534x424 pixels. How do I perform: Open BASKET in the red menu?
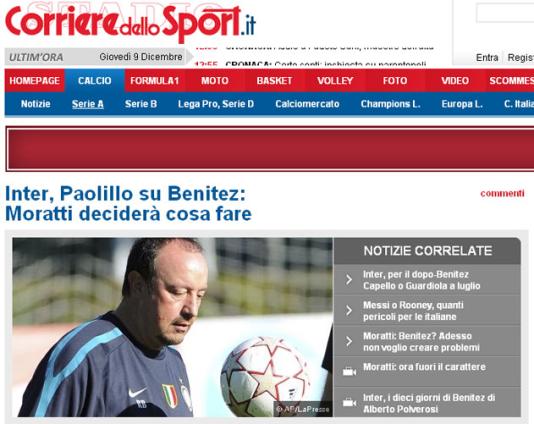(274, 81)
